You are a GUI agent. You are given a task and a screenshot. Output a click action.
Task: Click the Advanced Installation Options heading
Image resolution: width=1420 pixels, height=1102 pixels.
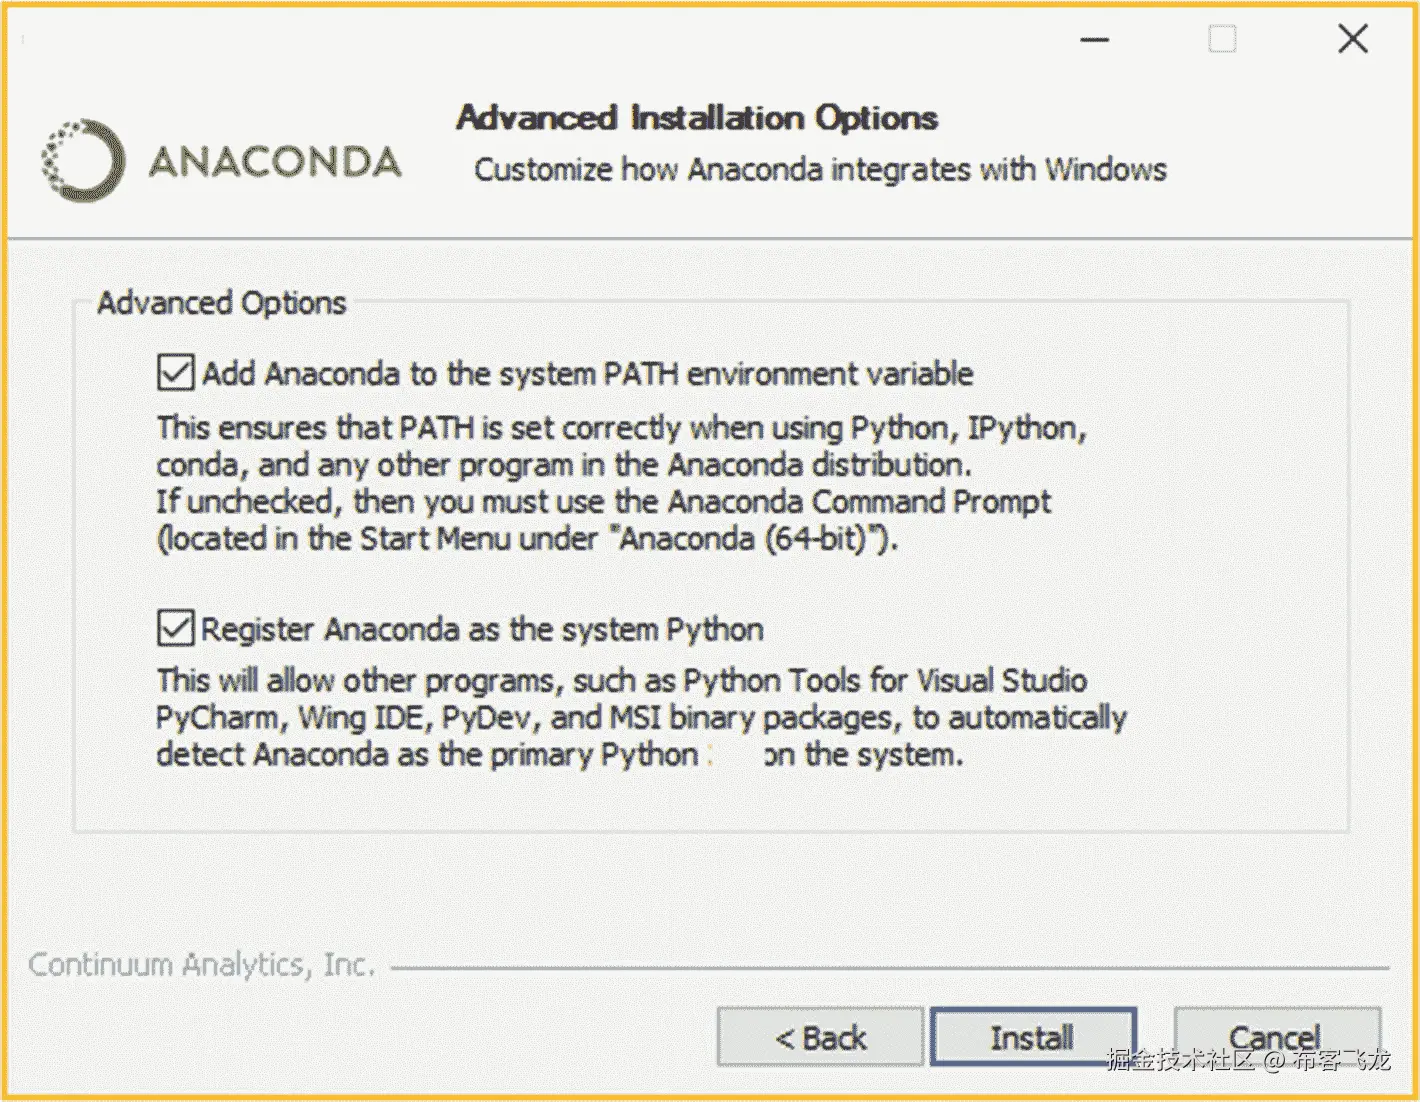tap(697, 118)
